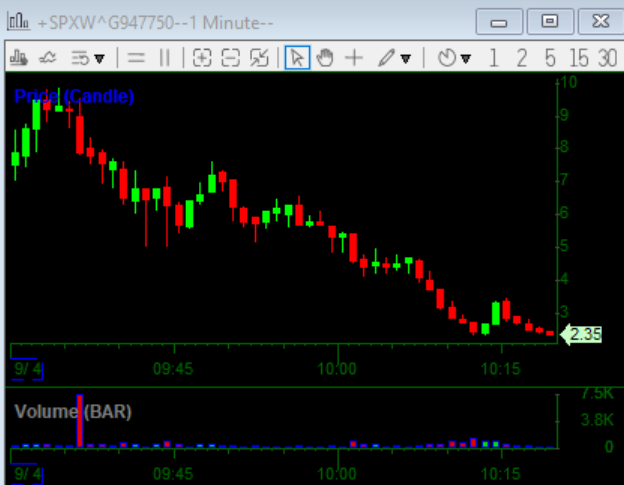
Task: Click the clock time interval icon
Action: click(x=447, y=58)
